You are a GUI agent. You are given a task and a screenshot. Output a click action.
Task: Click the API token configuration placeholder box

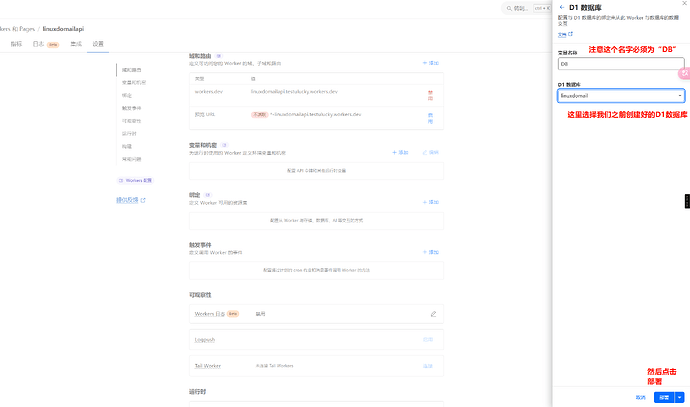click(316, 171)
